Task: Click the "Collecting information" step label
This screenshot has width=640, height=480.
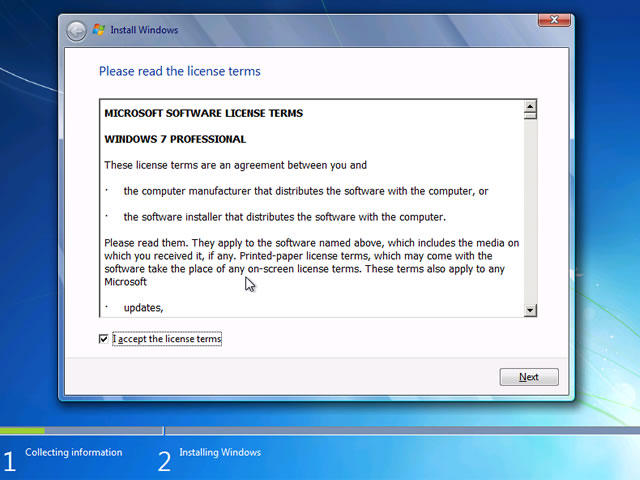Action: (x=73, y=452)
